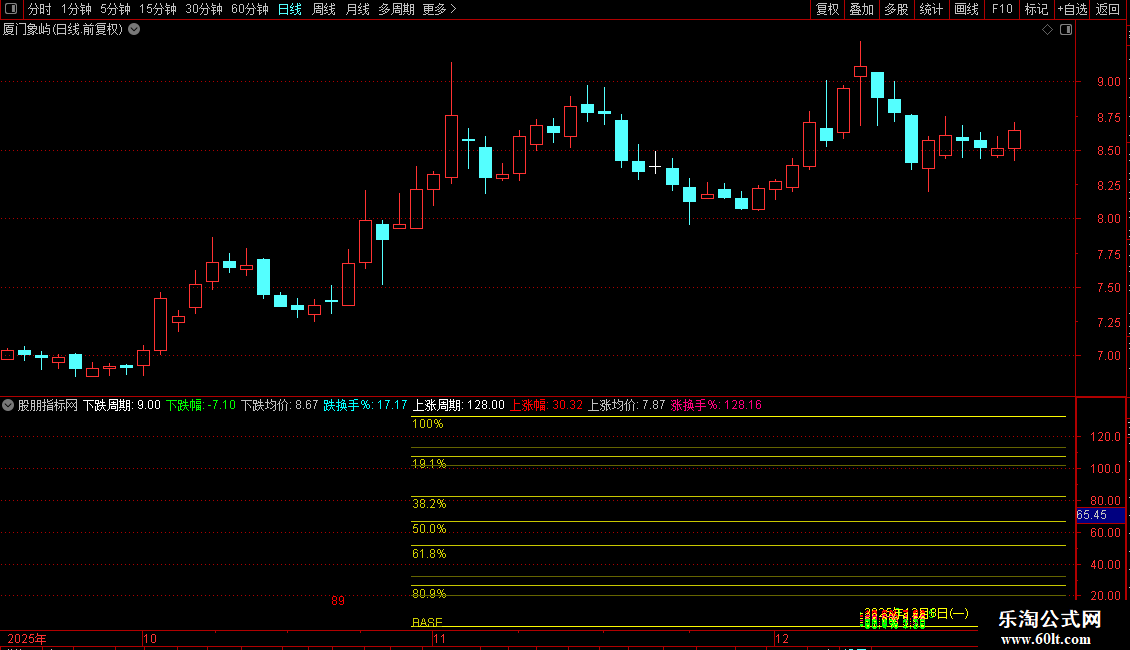Click the 涨换手%: 128.16 value
Viewport: 1130px width, 650px height.
(x=716, y=405)
